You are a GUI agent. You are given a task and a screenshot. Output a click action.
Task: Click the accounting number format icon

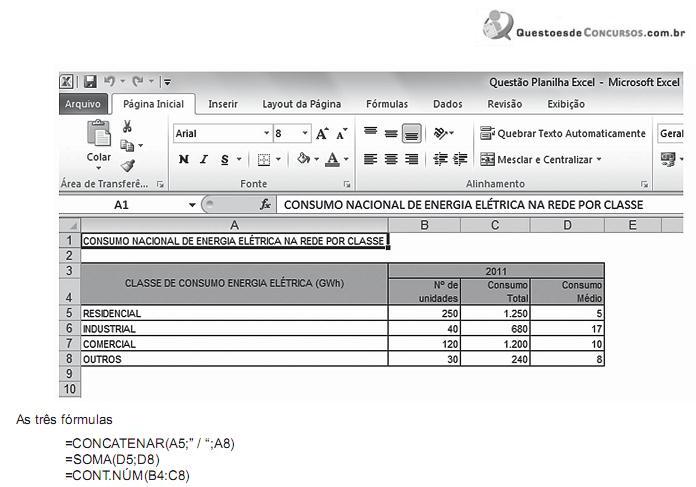668,158
